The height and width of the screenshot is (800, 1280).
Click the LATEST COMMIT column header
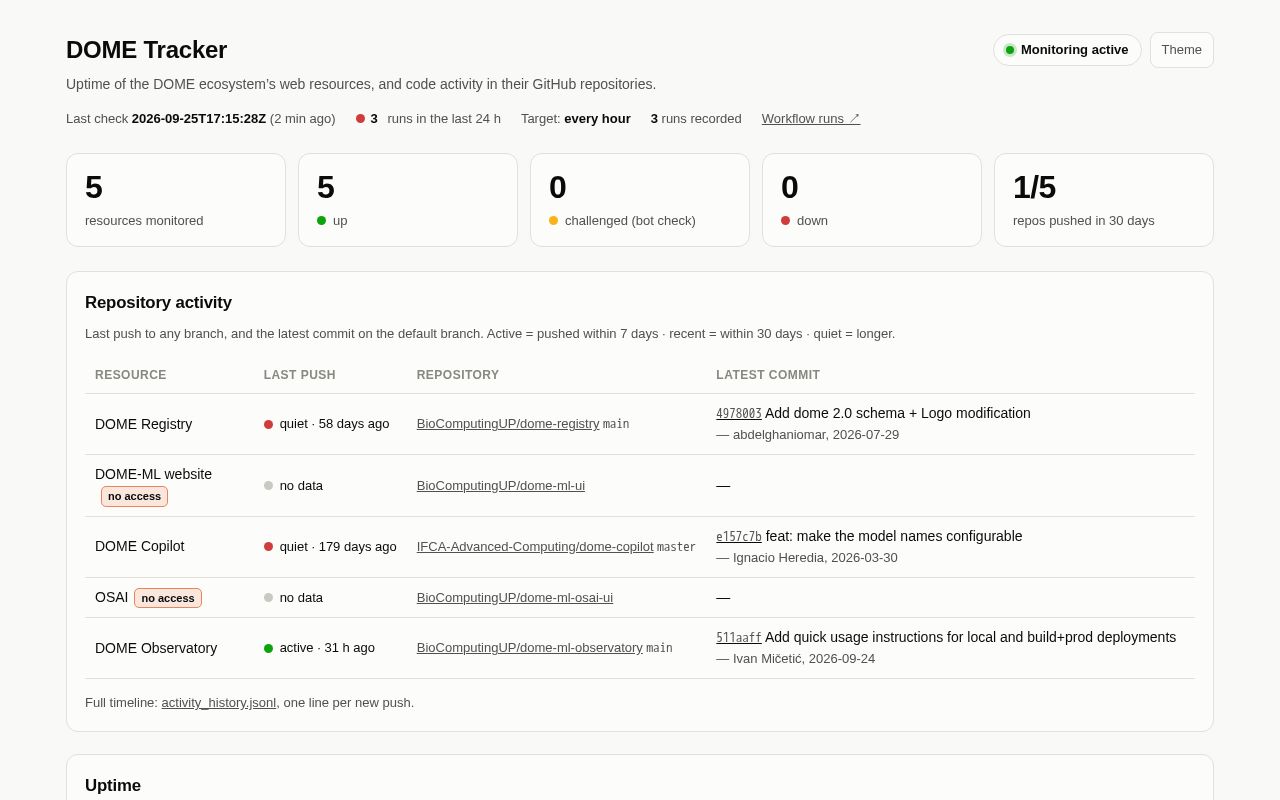tap(768, 375)
